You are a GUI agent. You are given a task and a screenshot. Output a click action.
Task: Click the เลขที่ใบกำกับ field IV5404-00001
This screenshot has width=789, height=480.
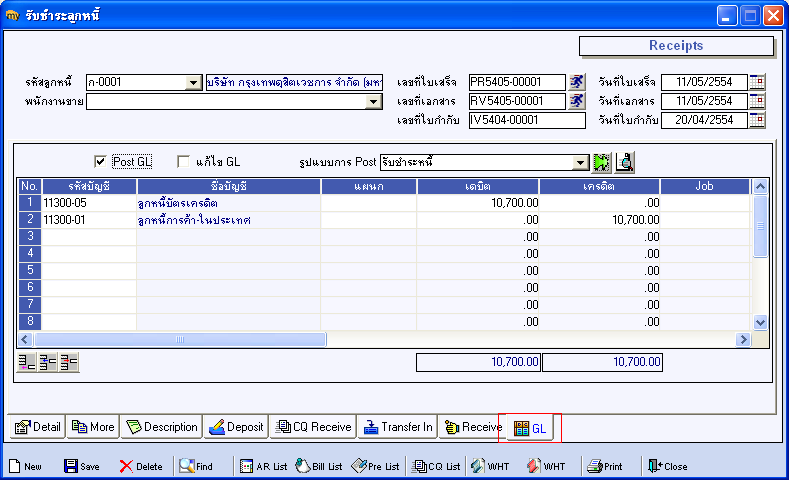point(527,120)
